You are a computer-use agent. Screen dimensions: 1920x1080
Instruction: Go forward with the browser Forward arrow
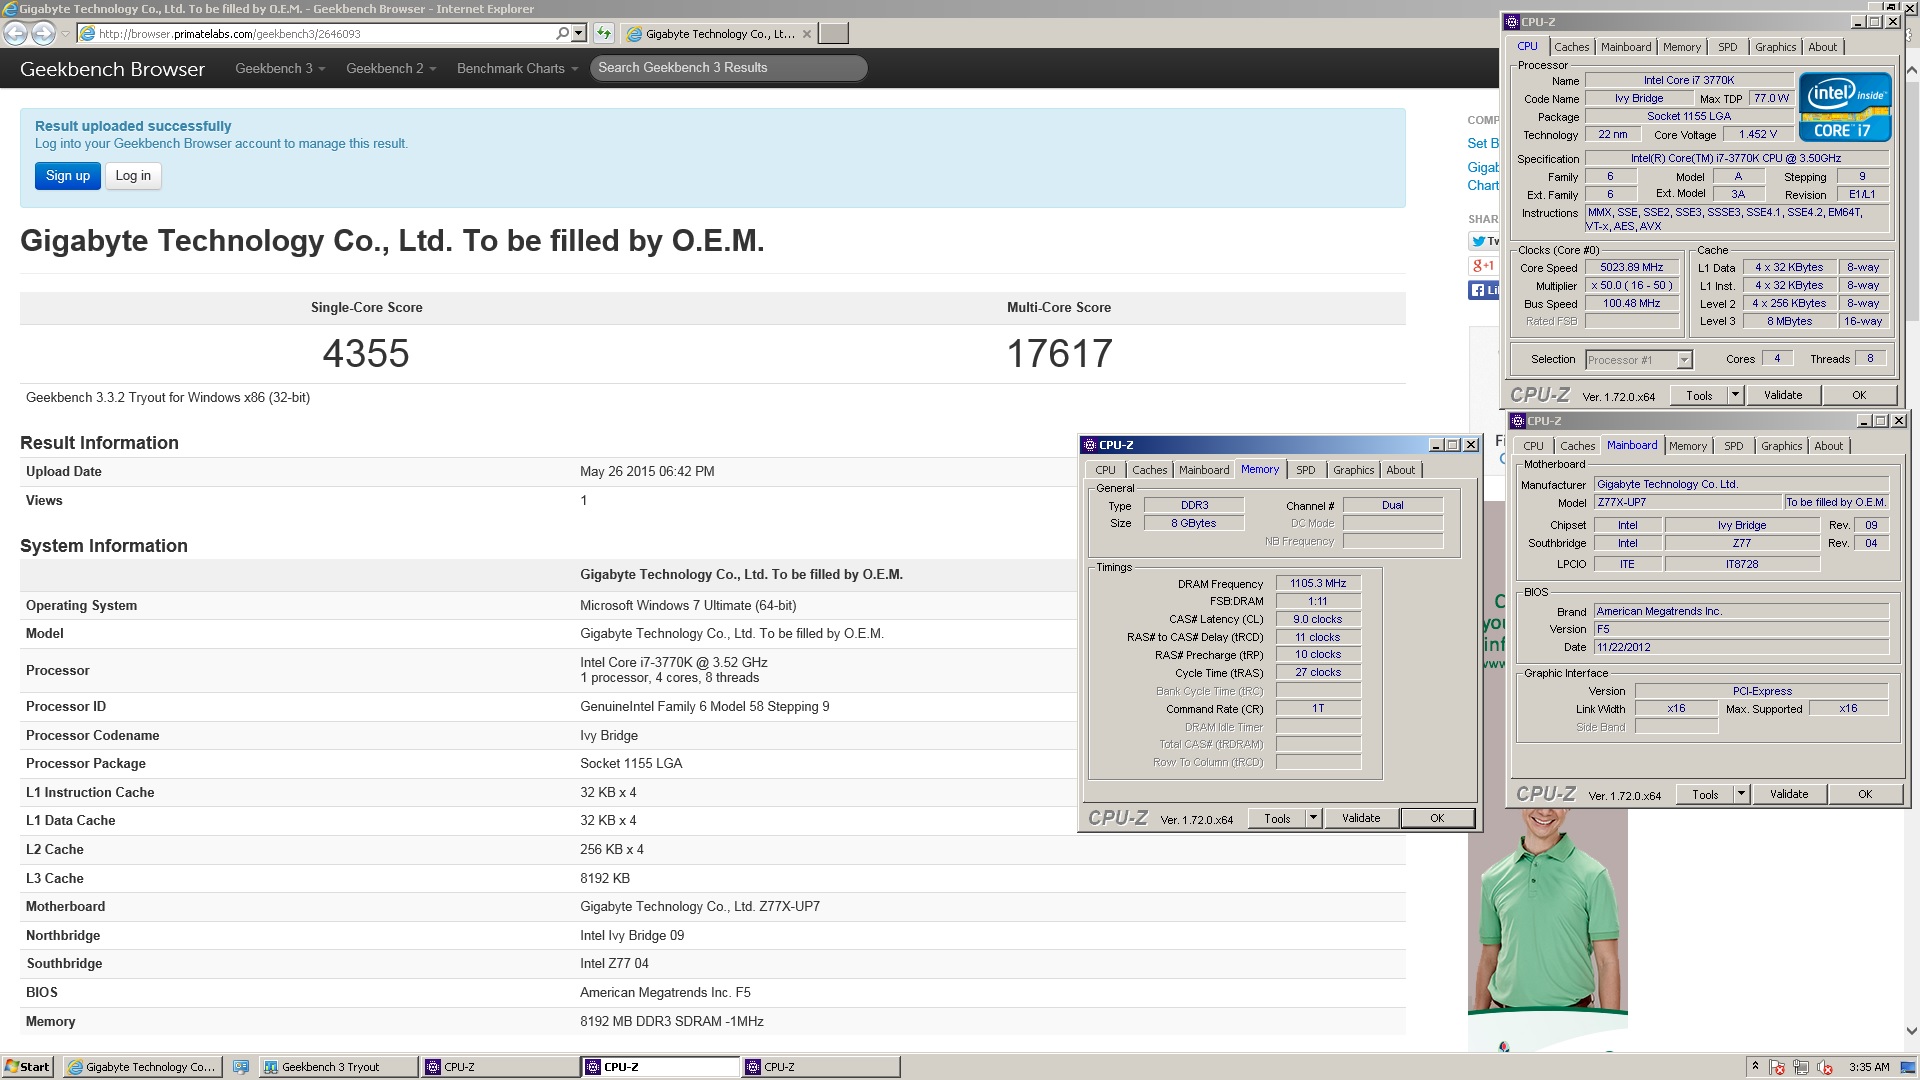43,33
